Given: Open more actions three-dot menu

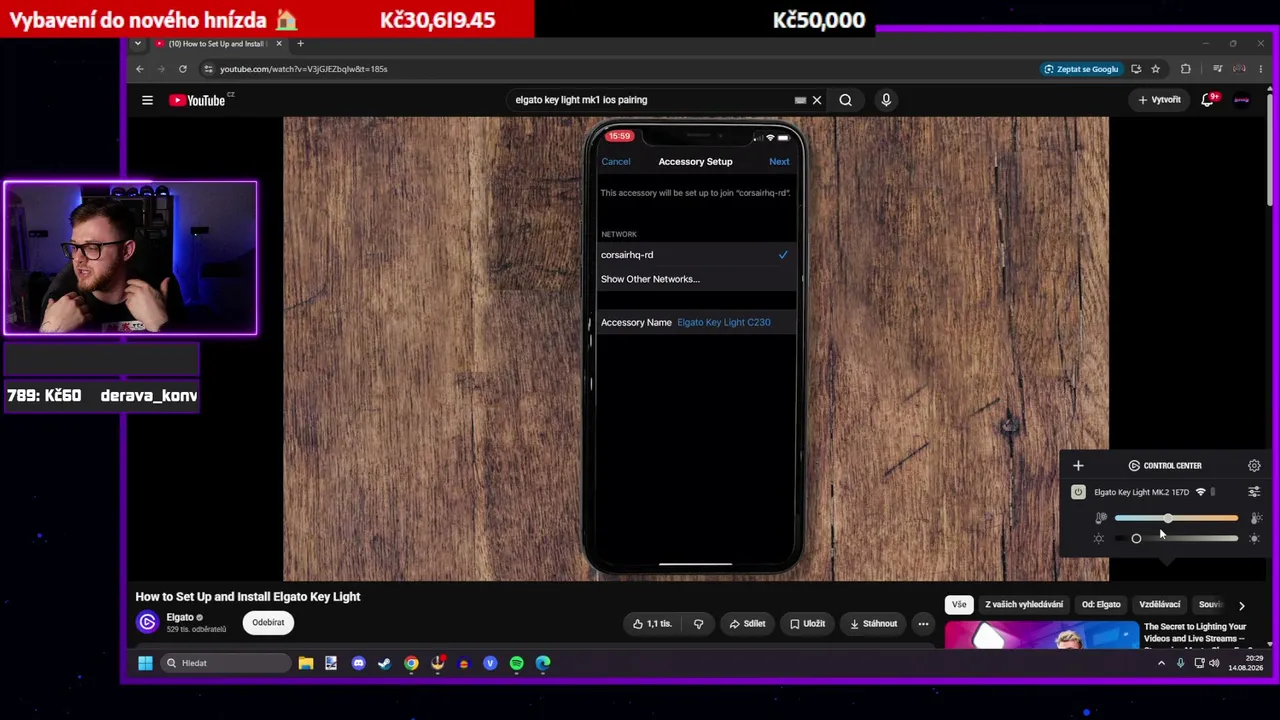Looking at the screenshot, I should [924, 624].
